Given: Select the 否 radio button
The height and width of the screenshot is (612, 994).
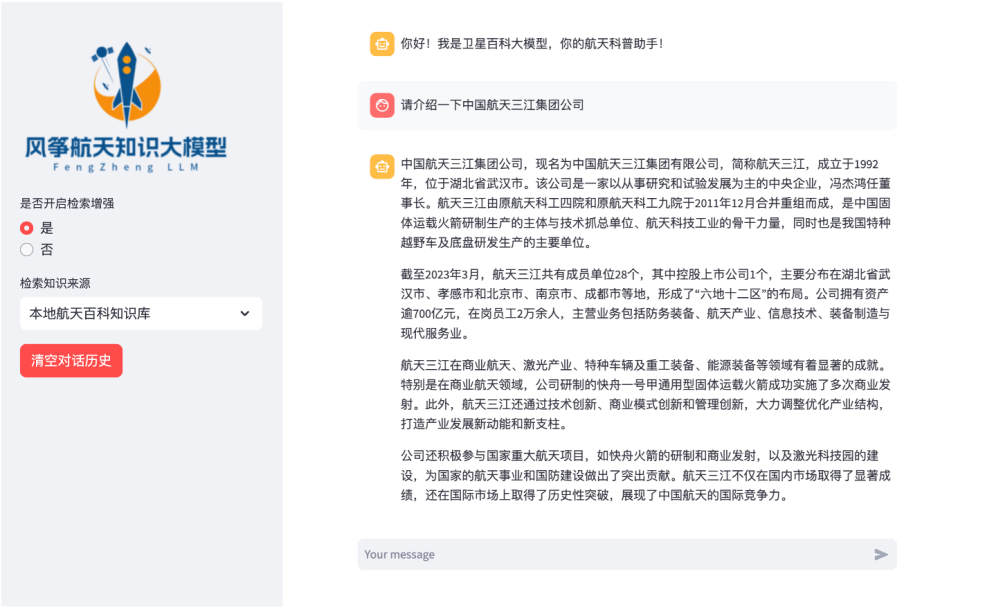Looking at the screenshot, I should (x=27, y=250).
